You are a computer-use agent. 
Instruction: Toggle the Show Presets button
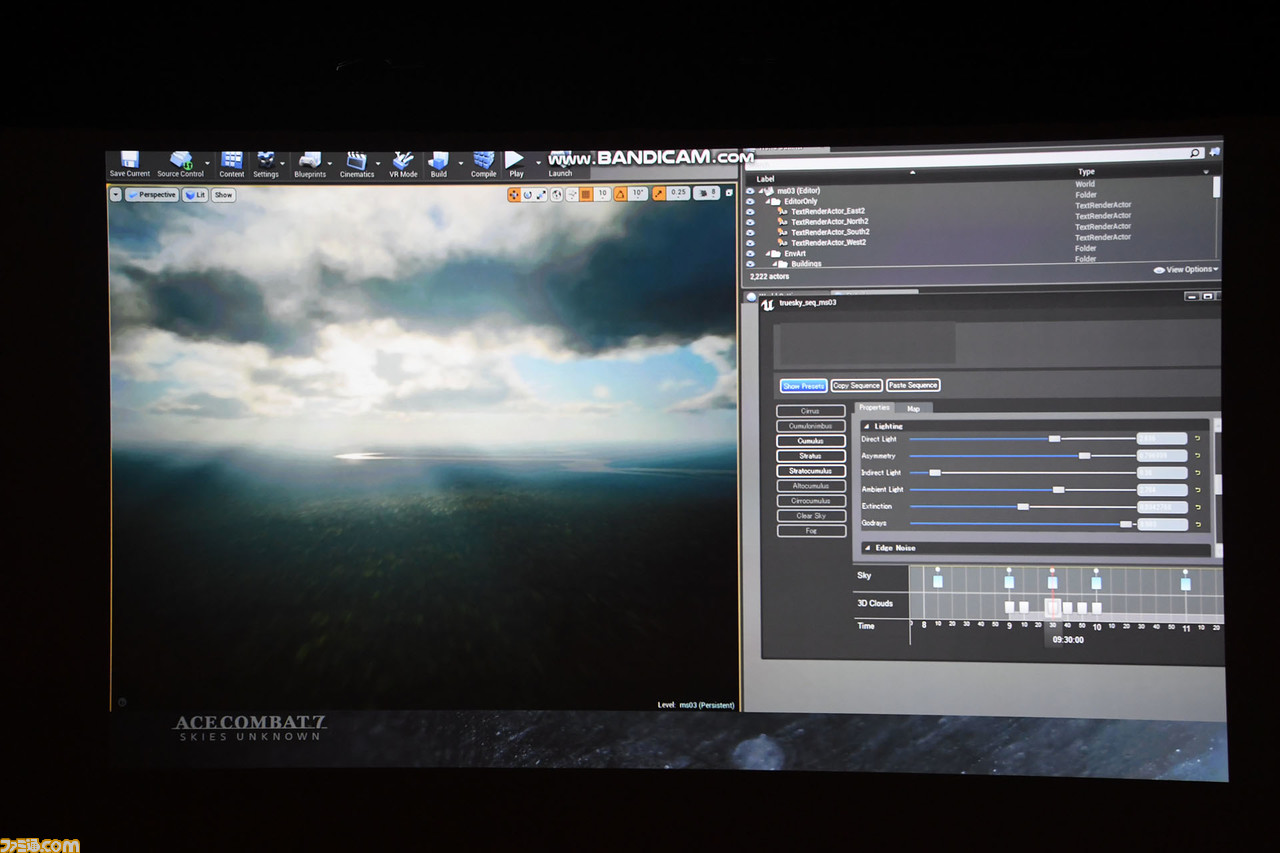point(803,386)
